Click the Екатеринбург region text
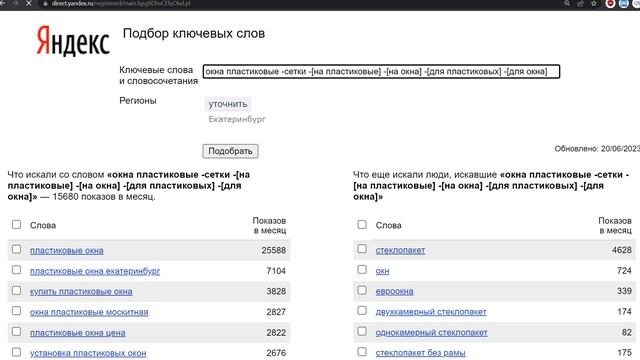The height and width of the screenshot is (360, 640). point(237,119)
